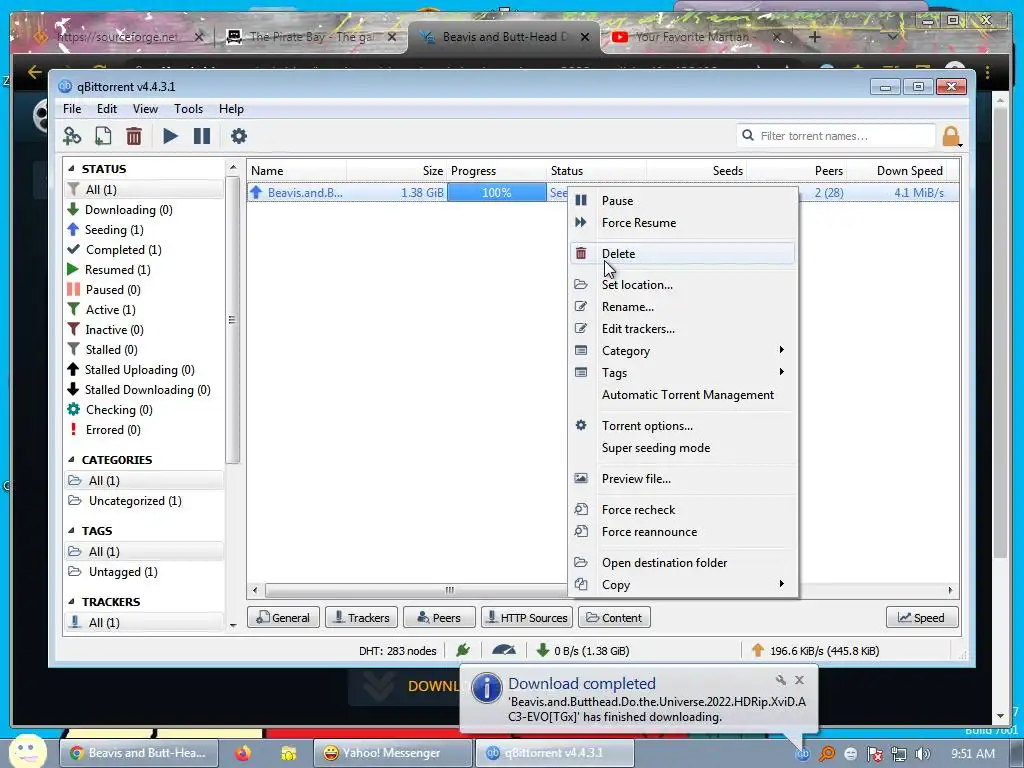Image resolution: width=1024 pixels, height=768 pixels.
Task: Click the alternative speed limits icon in status bar
Action: 504,650
